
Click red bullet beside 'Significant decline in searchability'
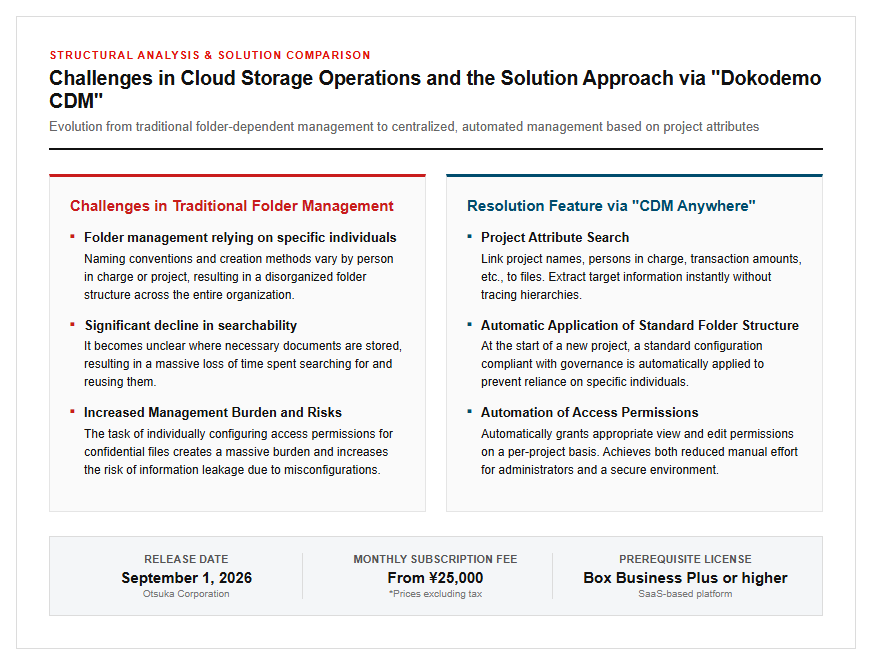coord(72,324)
